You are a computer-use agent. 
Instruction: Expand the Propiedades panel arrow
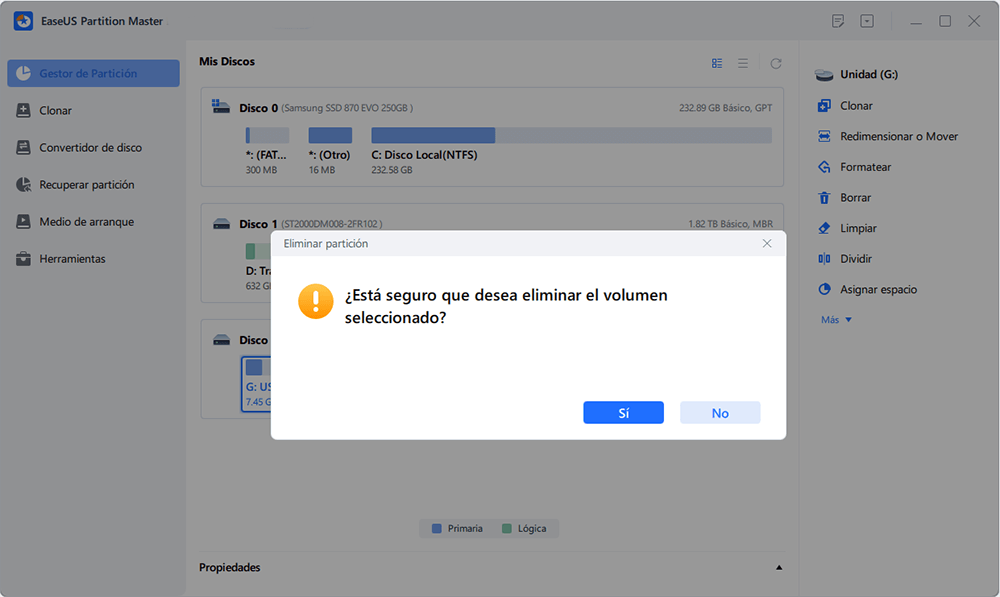[779, 568]
